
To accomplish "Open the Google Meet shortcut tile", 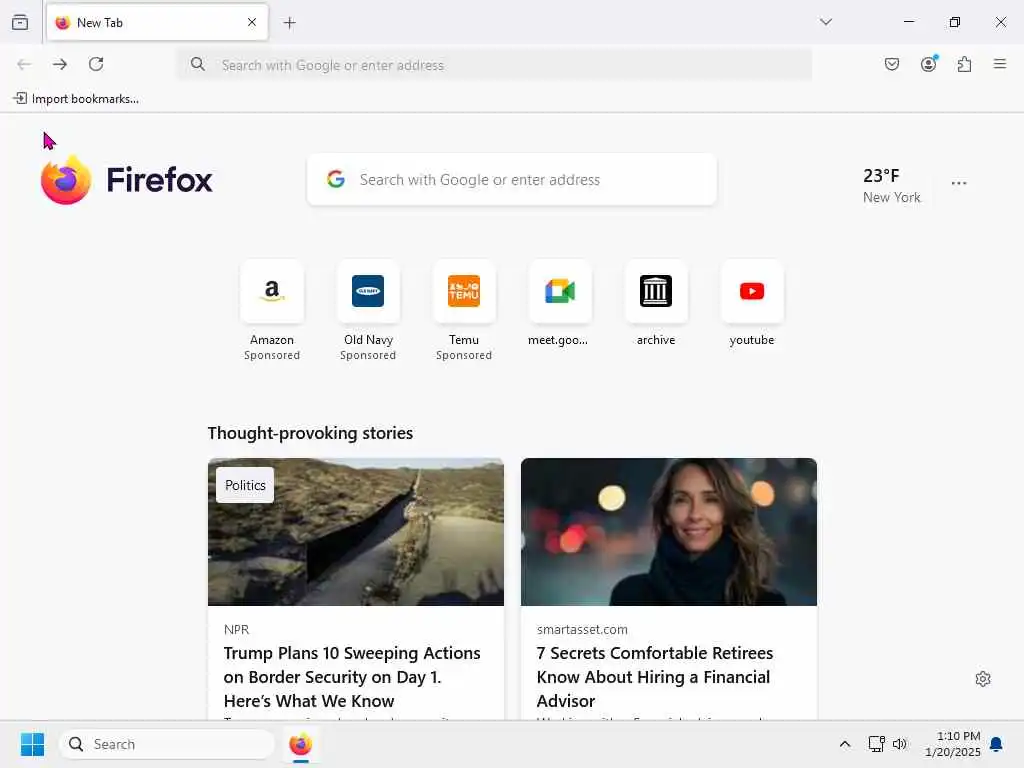I will coord(560,304).
